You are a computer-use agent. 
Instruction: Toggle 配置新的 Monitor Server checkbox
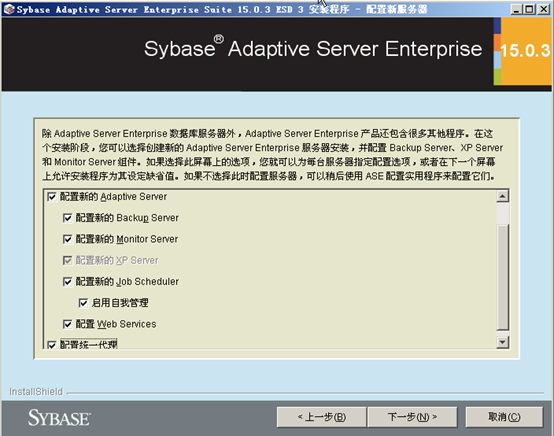tap(67, 239)
